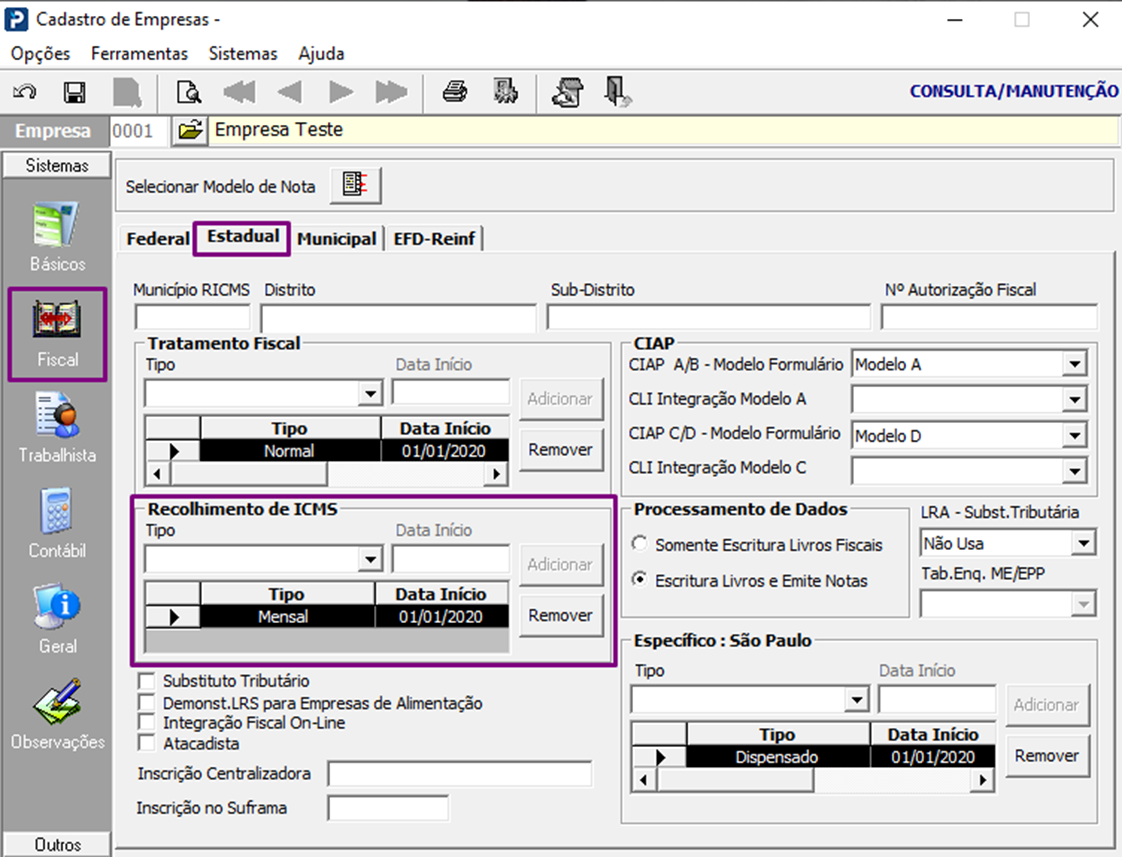Select the Dispensado row in São Paulo grid

coord(813,757)
